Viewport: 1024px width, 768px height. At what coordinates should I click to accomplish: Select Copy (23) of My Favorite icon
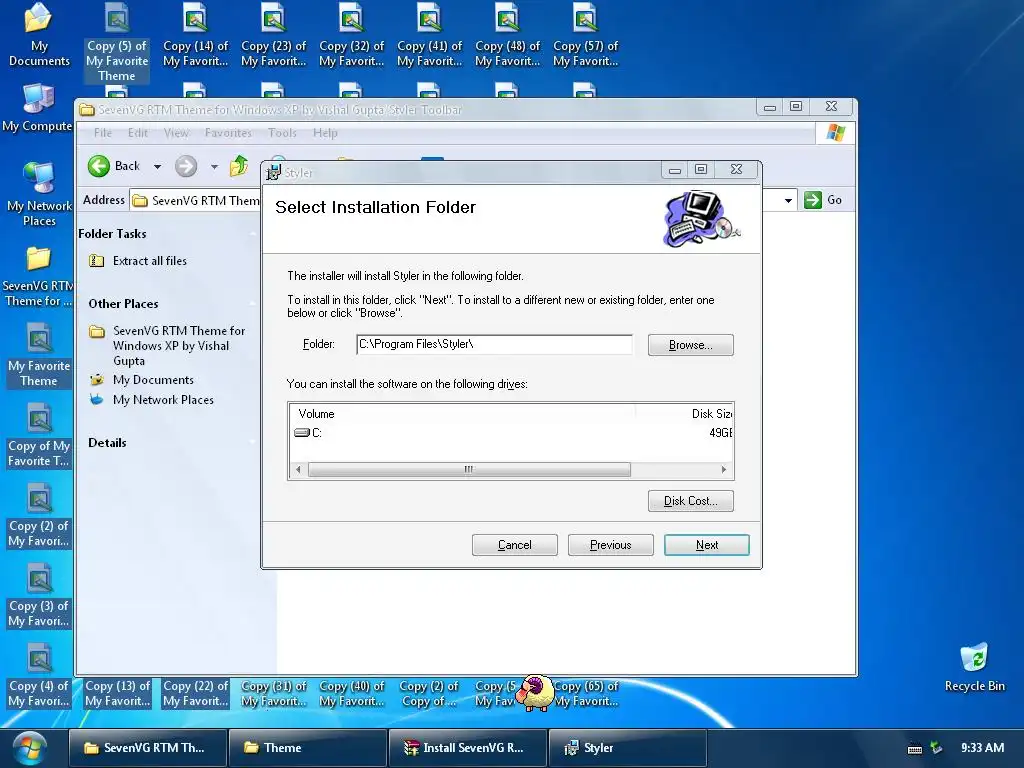(273, 35)
